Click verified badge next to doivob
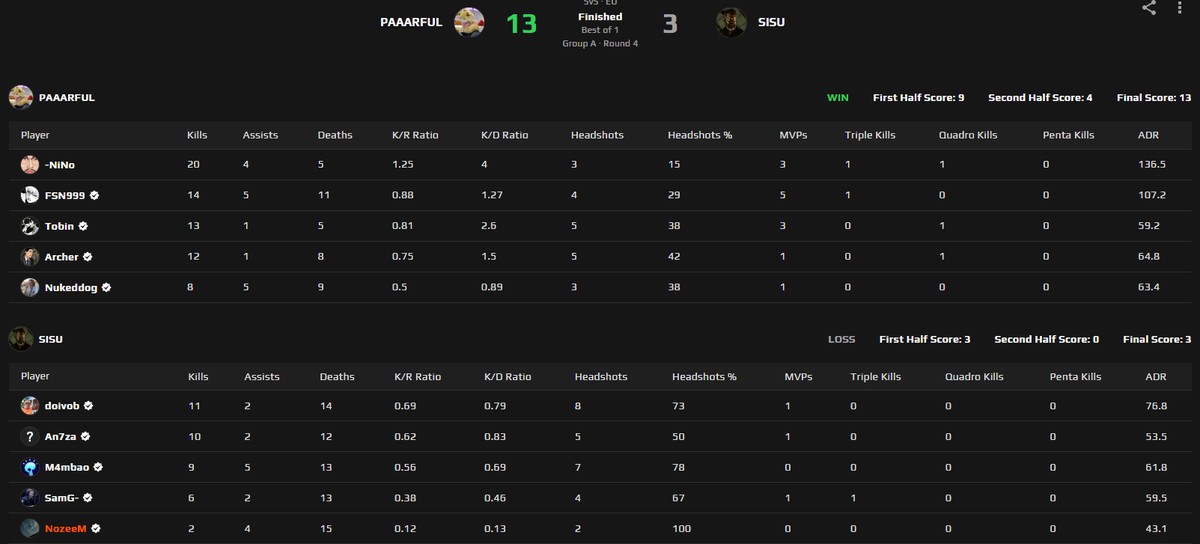 pos(89,406)
